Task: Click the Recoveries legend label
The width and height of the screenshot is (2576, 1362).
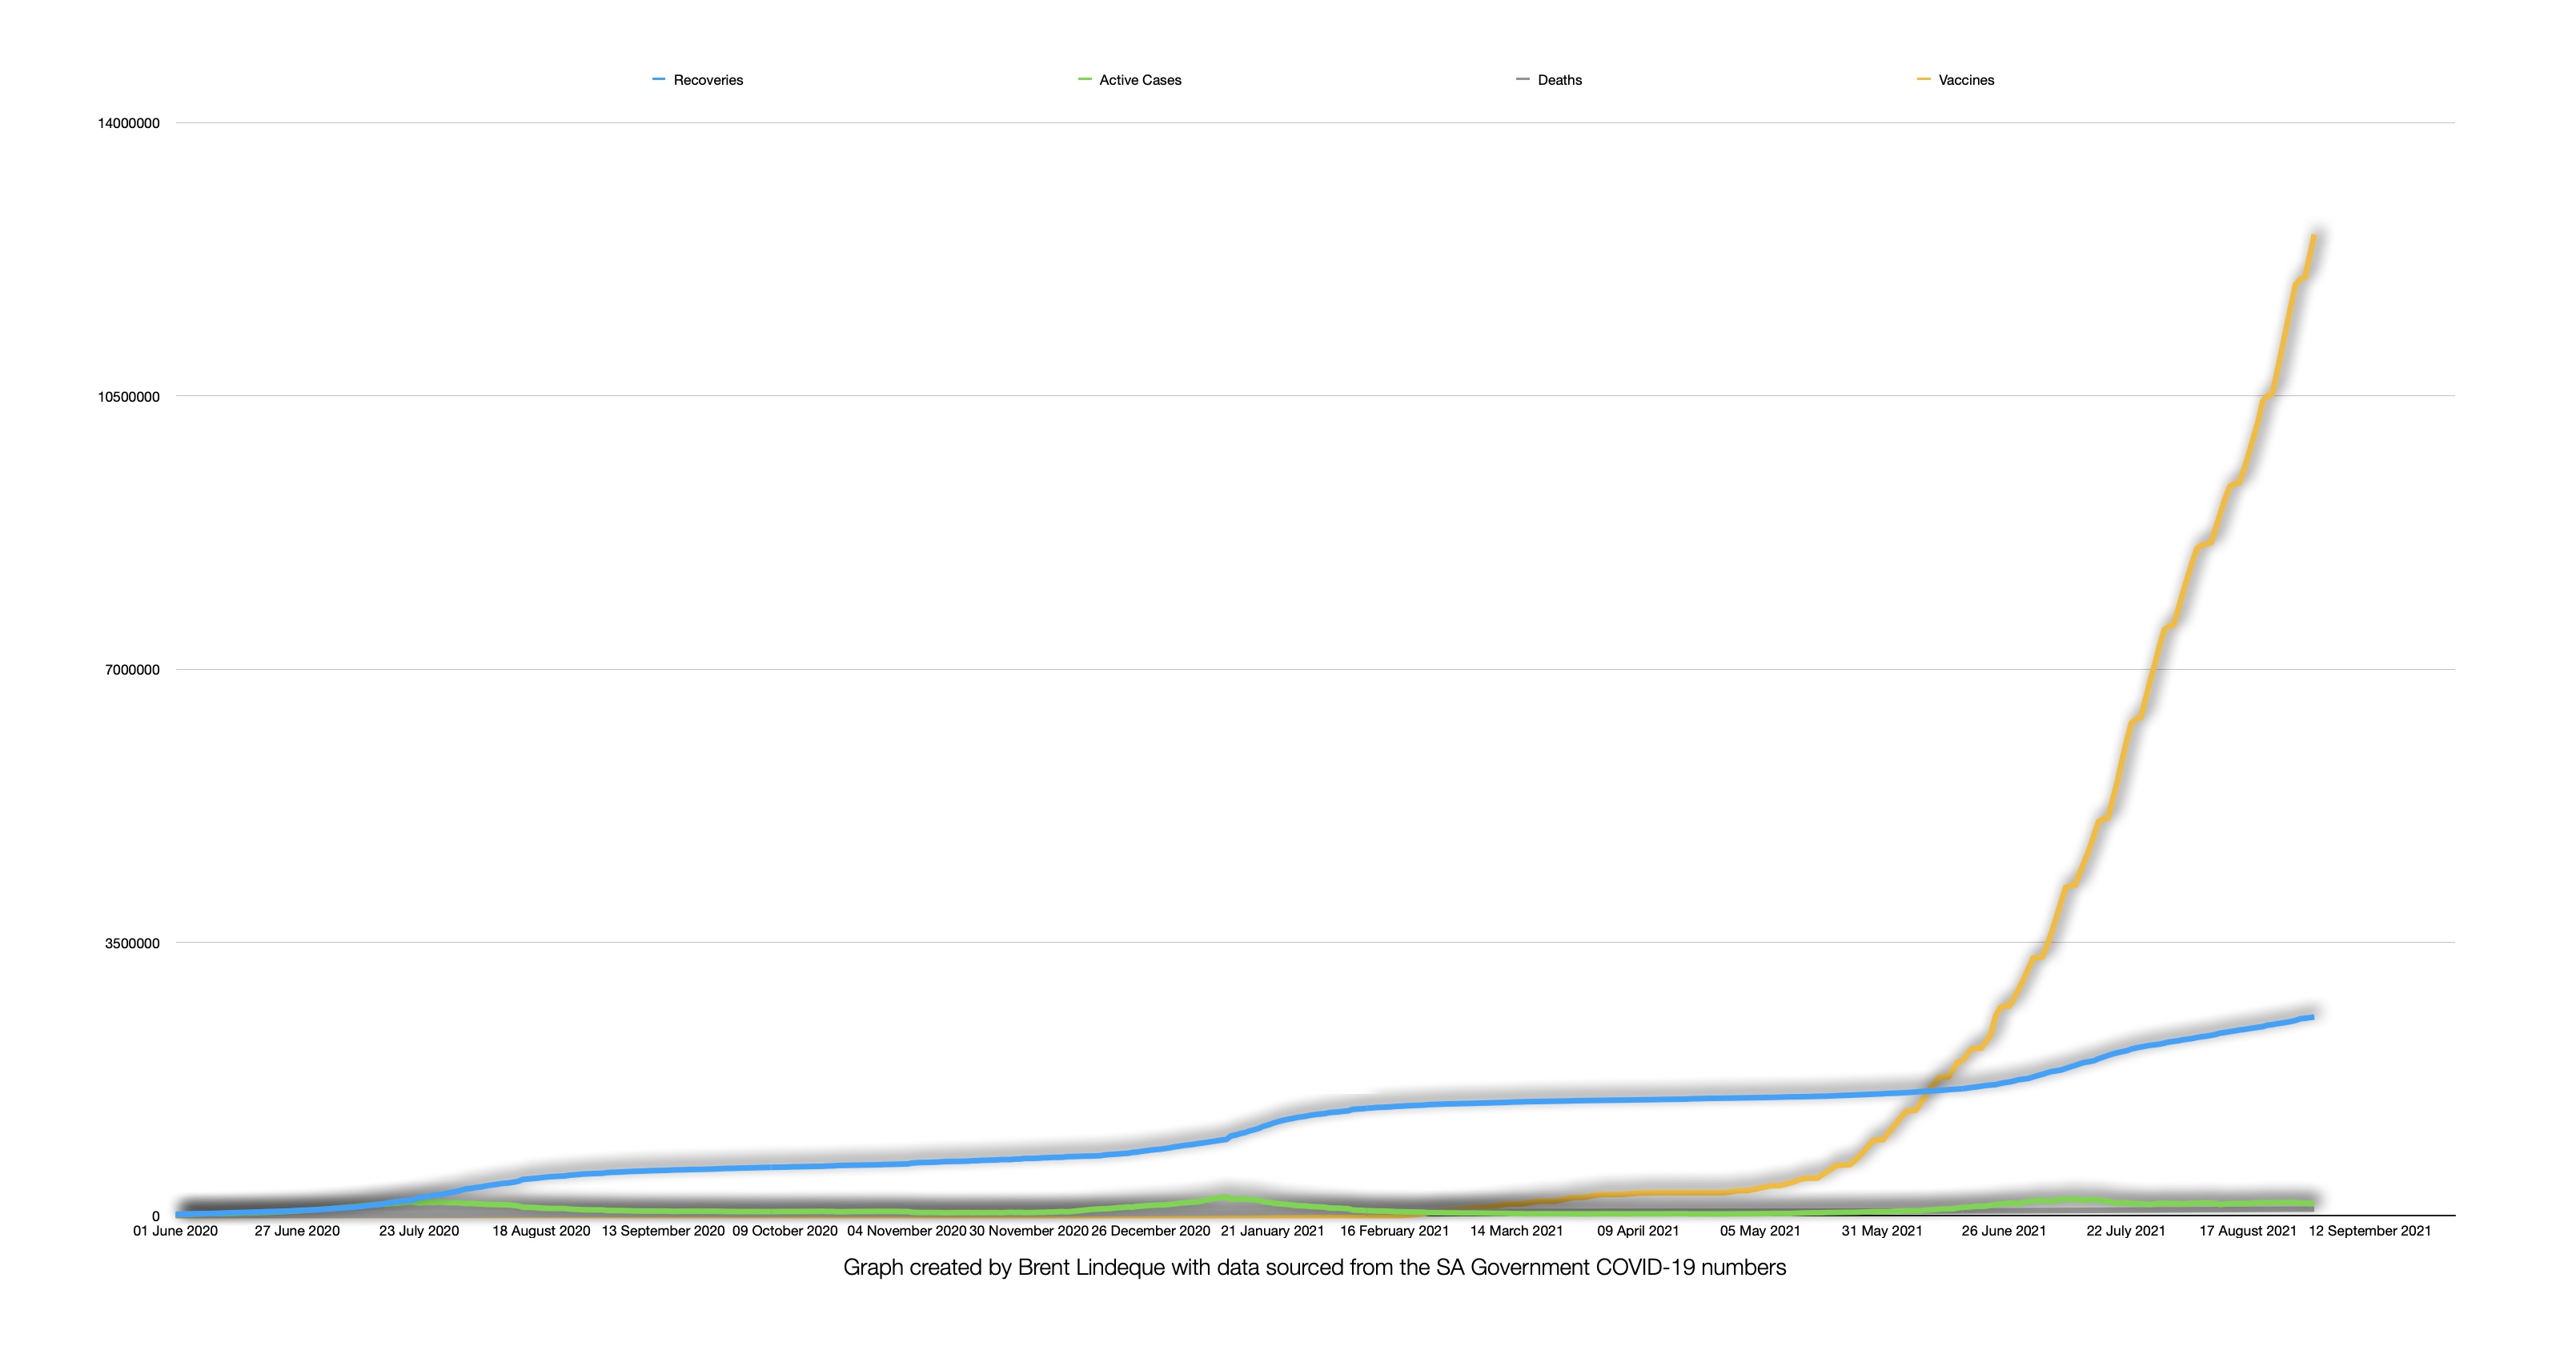Action: (x=708, y=80)
